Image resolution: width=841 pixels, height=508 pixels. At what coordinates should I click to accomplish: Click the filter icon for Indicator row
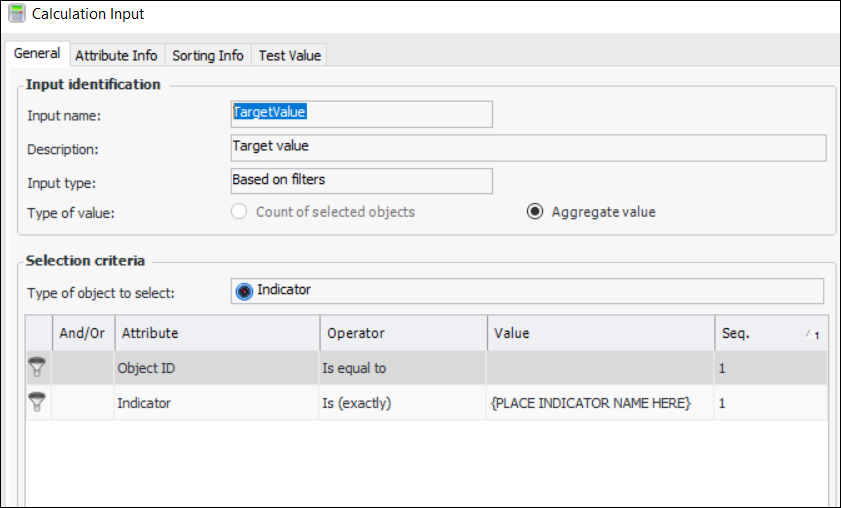pyautogui.click(x=39, y=403)
